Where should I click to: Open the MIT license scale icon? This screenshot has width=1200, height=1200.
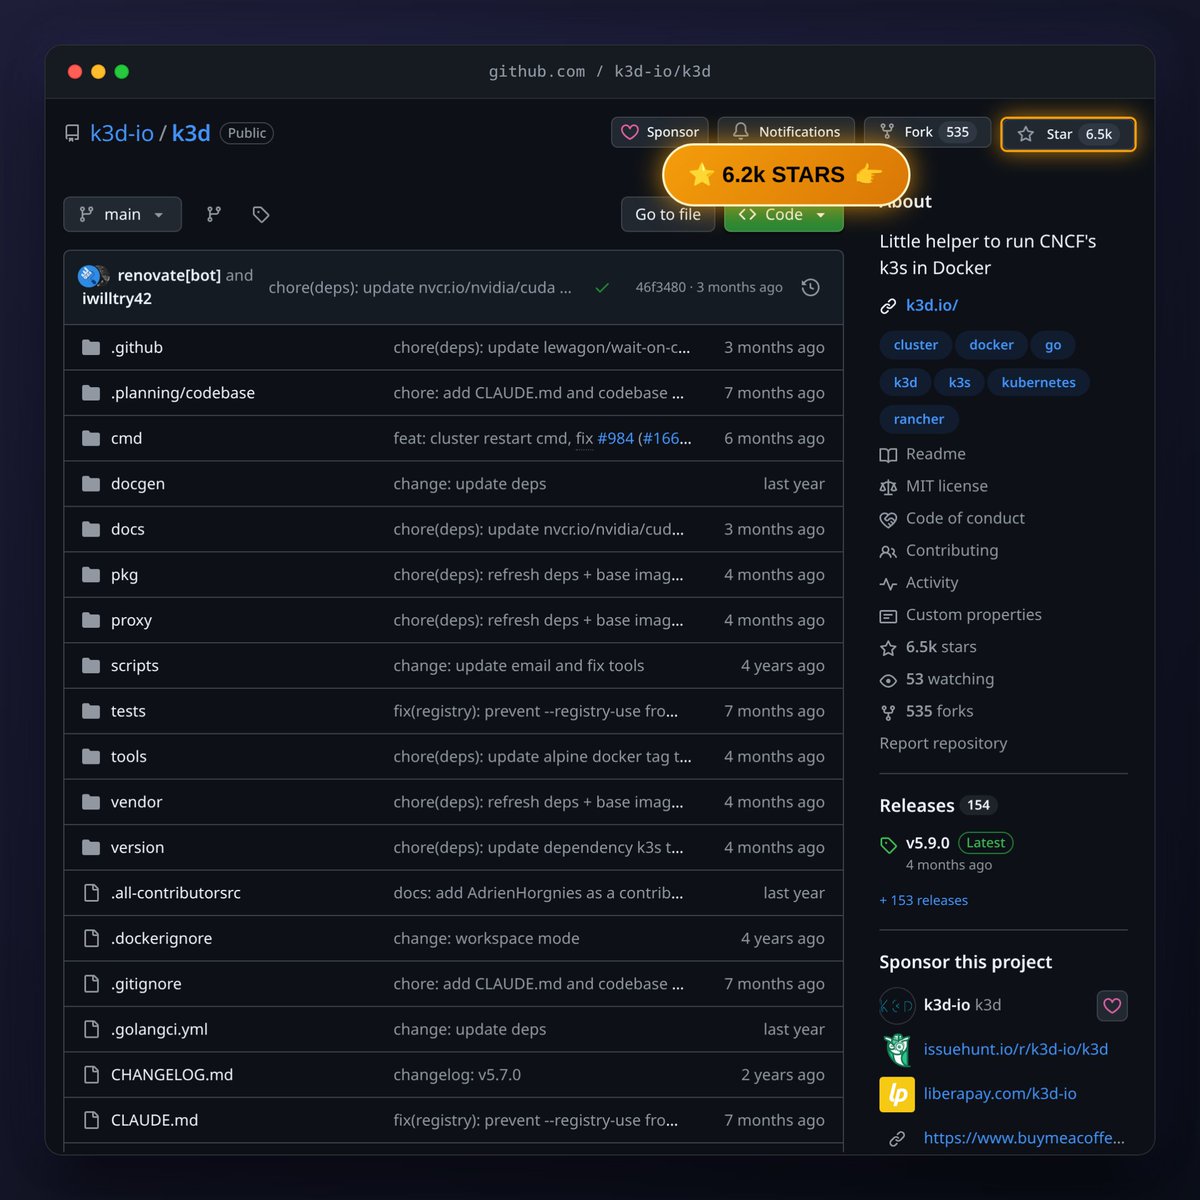pos(888,487)
